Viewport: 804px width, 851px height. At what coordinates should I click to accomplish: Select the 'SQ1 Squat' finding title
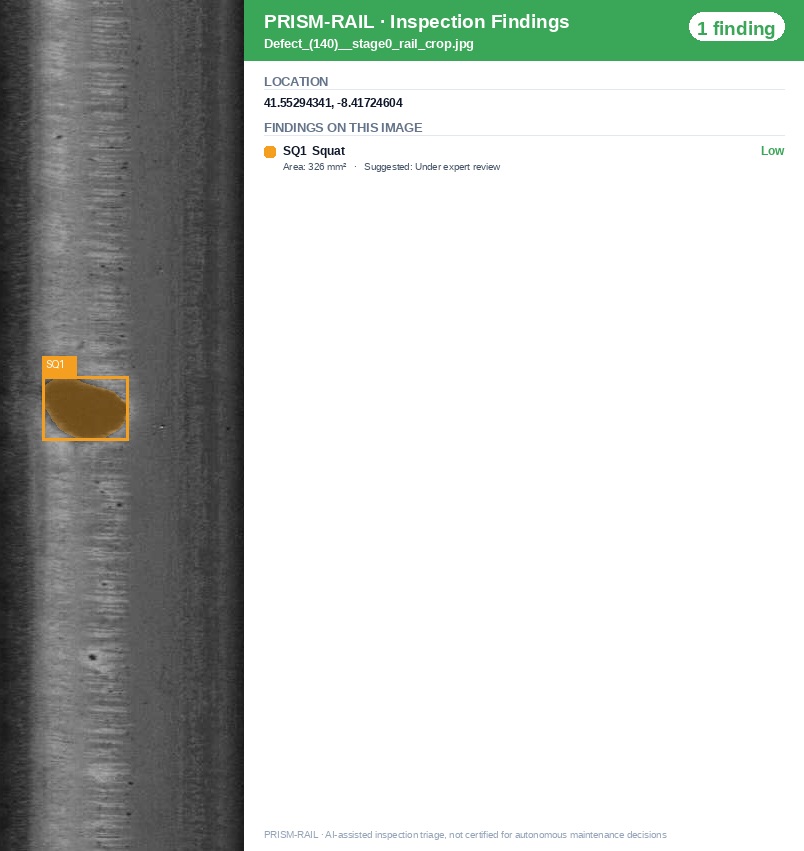pos(314,151)
